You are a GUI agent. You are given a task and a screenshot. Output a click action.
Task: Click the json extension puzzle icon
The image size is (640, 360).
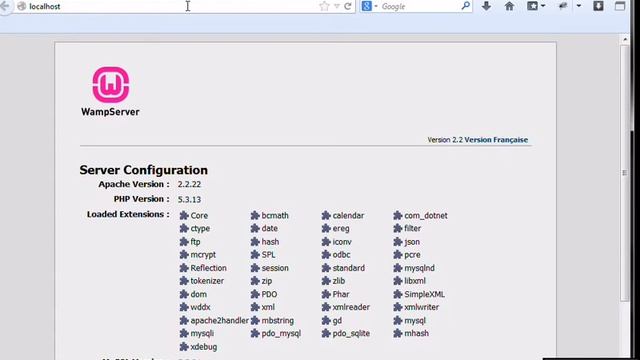[x=398, y=242]
